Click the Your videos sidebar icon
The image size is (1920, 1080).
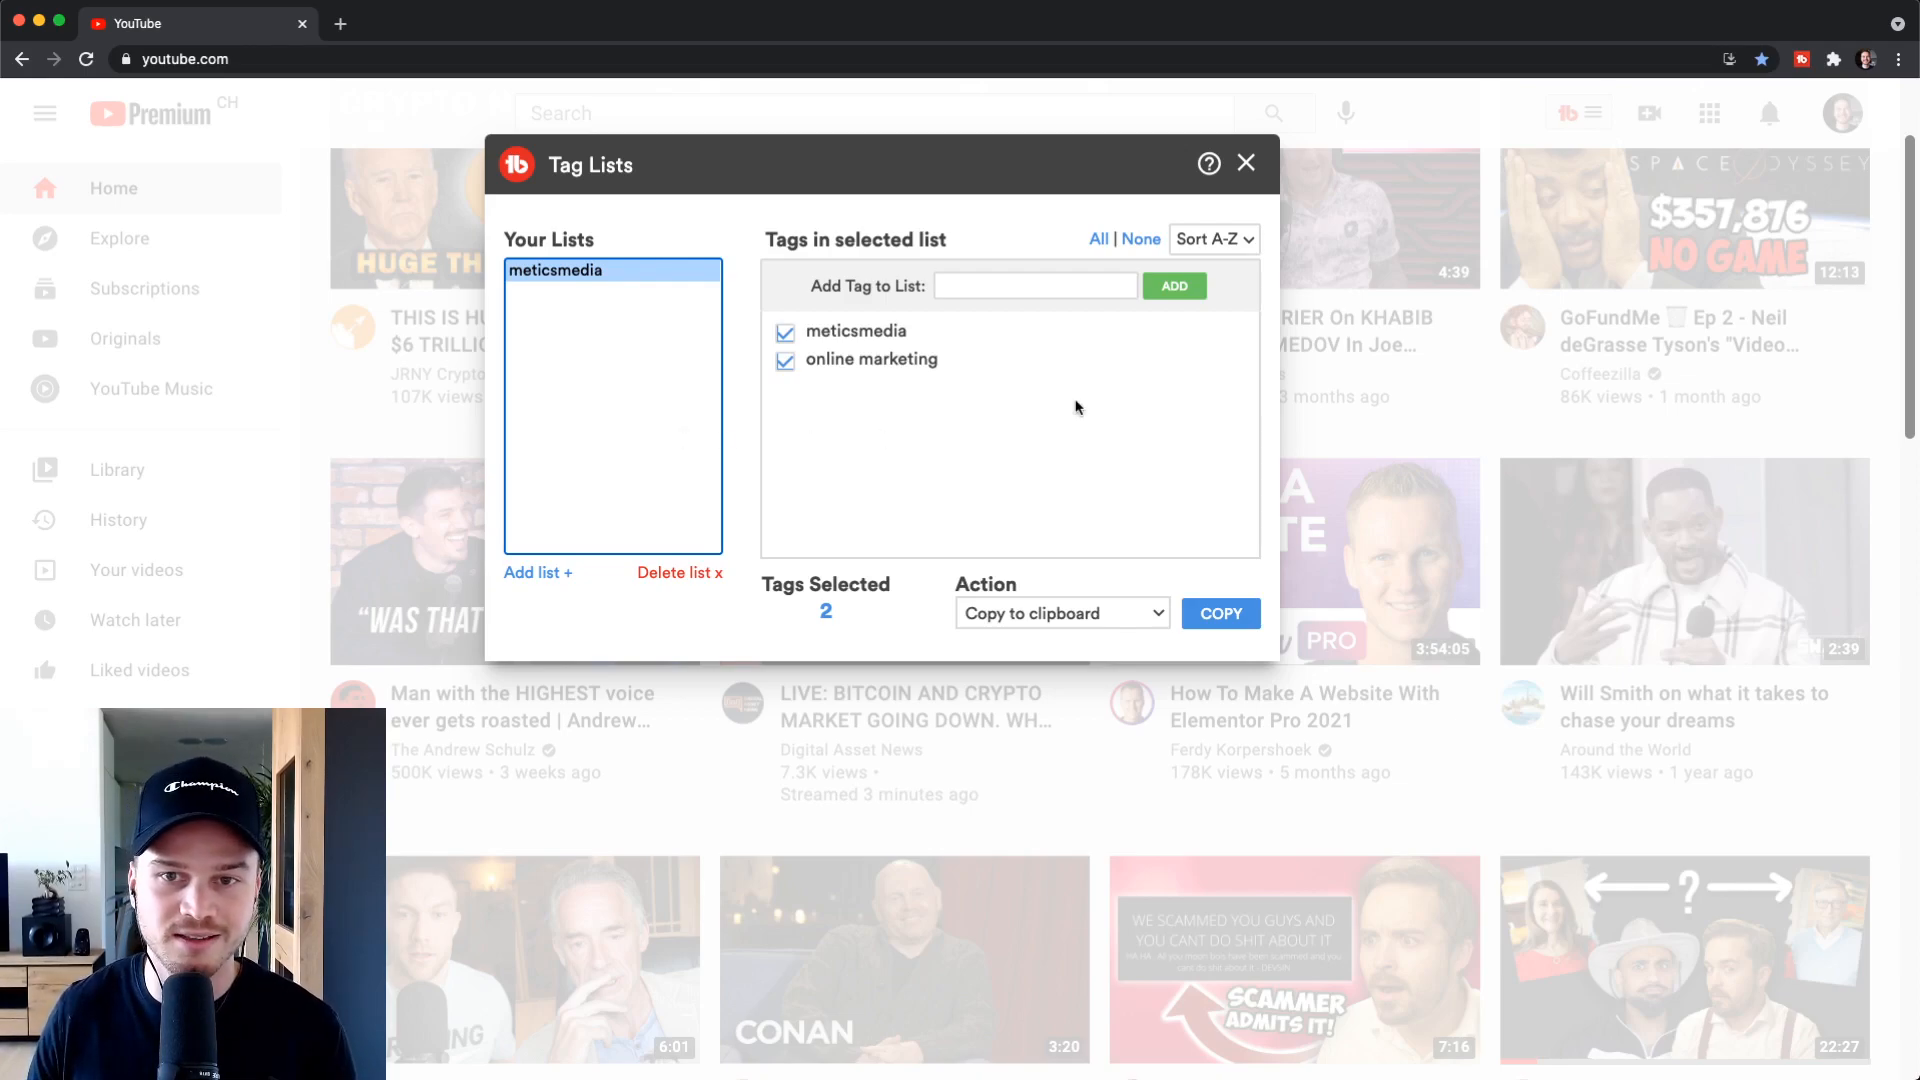pyautogui.click(x=45, y=570)
